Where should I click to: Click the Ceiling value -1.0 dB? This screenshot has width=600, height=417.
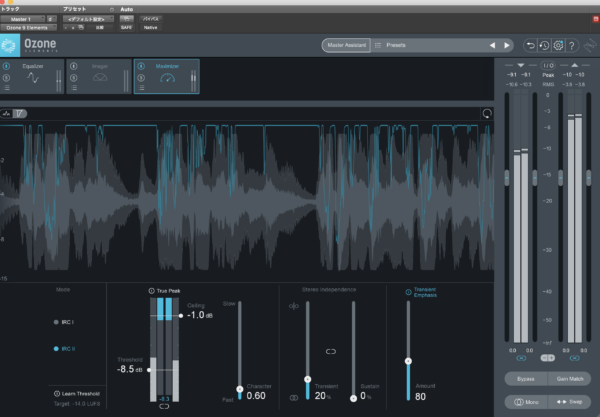[200, 315]
